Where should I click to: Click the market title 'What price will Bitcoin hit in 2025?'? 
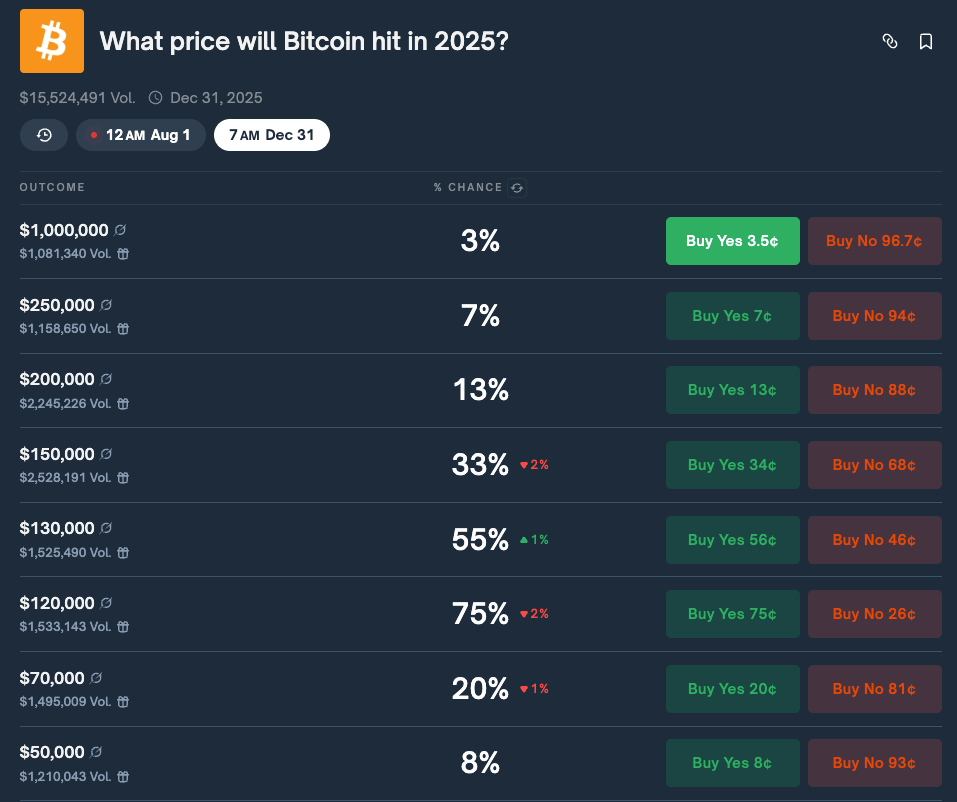(304, 41)
